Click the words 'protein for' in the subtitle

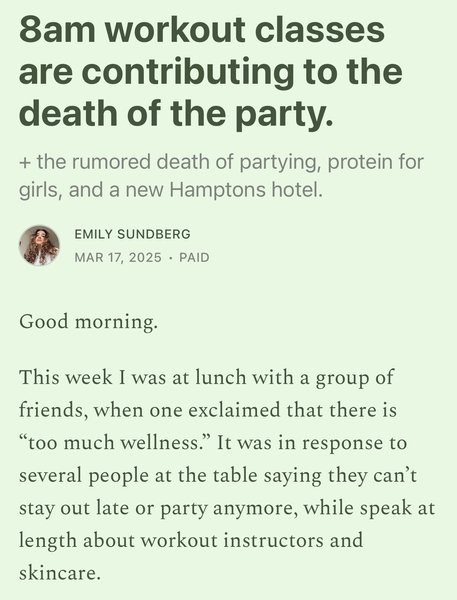click(x=375, y=162)
